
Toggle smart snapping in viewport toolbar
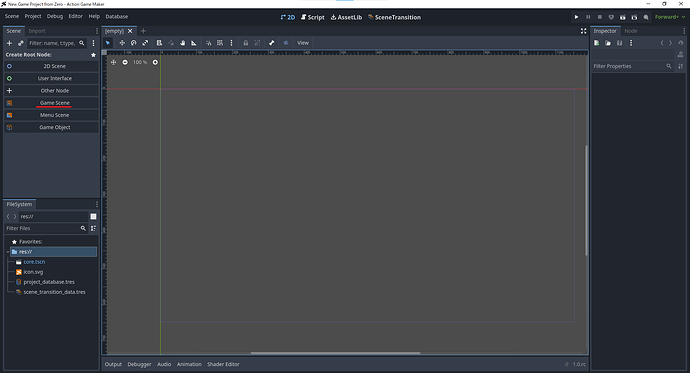[x=209, y=43]
